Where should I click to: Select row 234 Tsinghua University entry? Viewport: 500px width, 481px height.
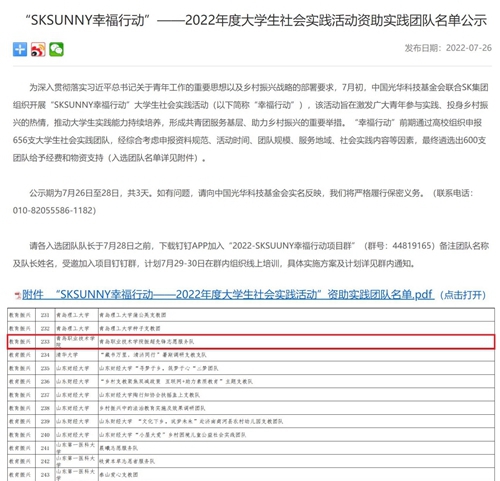click(251, 355)
